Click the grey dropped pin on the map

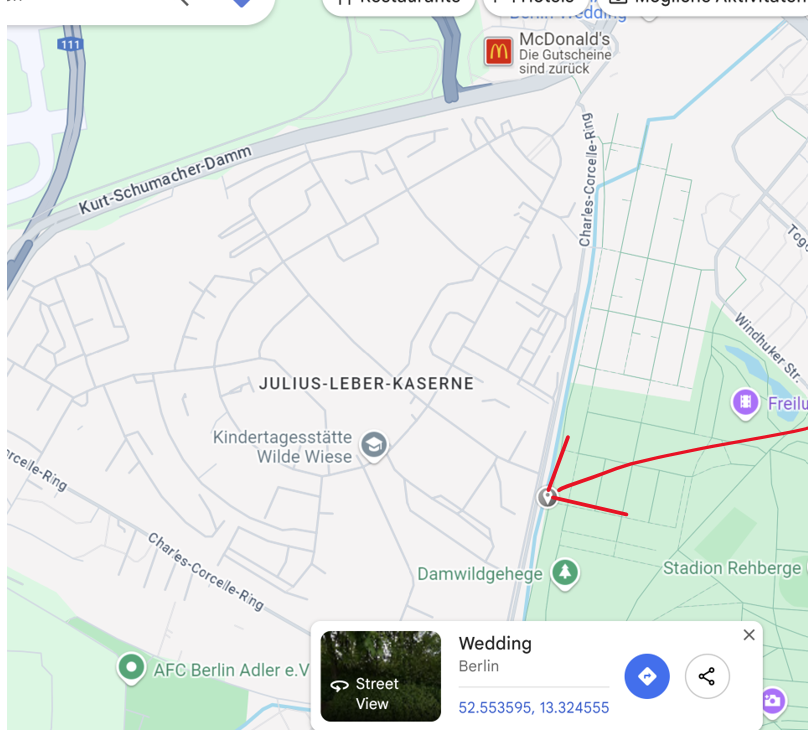click(x=547, y=497)
